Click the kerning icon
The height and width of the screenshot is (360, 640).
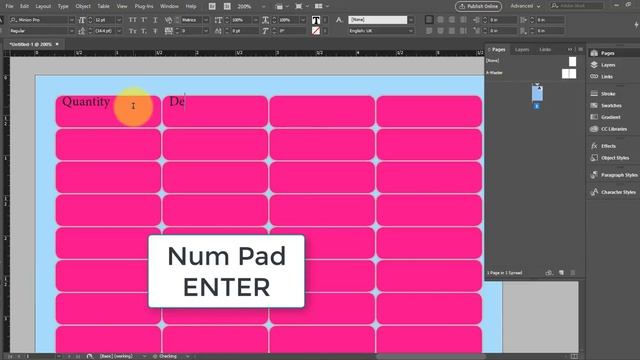(168, 20)
